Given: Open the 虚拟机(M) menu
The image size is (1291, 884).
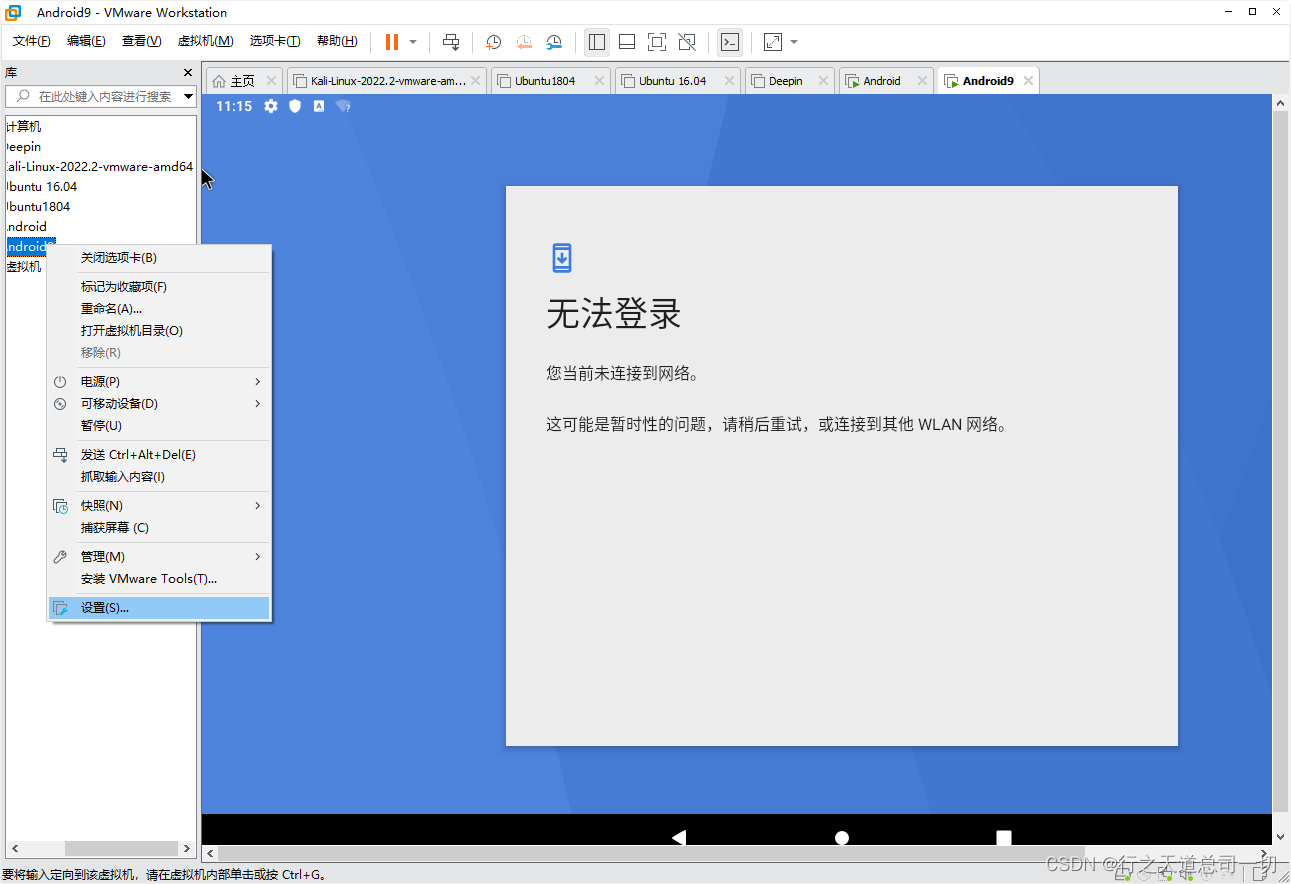Looking at the screenshot, I should click(x=205, y=41).
